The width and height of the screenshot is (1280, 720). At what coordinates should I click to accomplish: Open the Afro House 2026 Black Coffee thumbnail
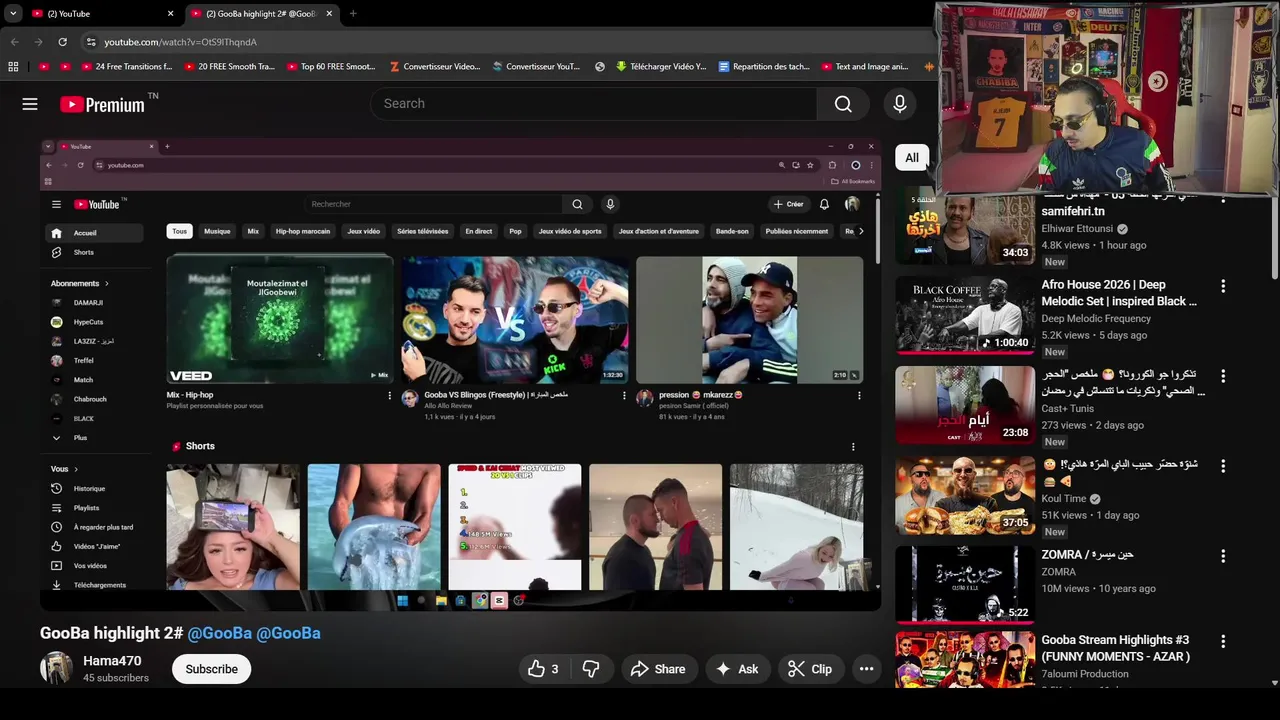(965, 316)
